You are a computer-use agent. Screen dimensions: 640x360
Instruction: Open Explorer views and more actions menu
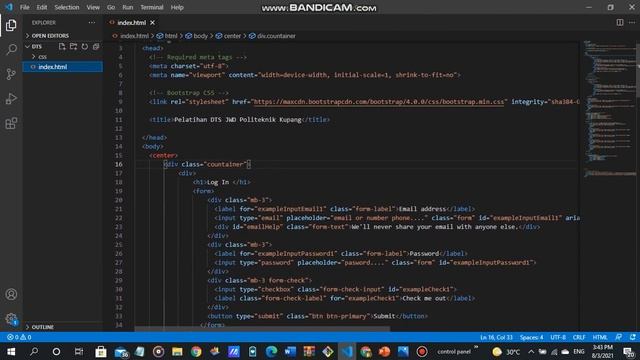click(x=92, y=23)
